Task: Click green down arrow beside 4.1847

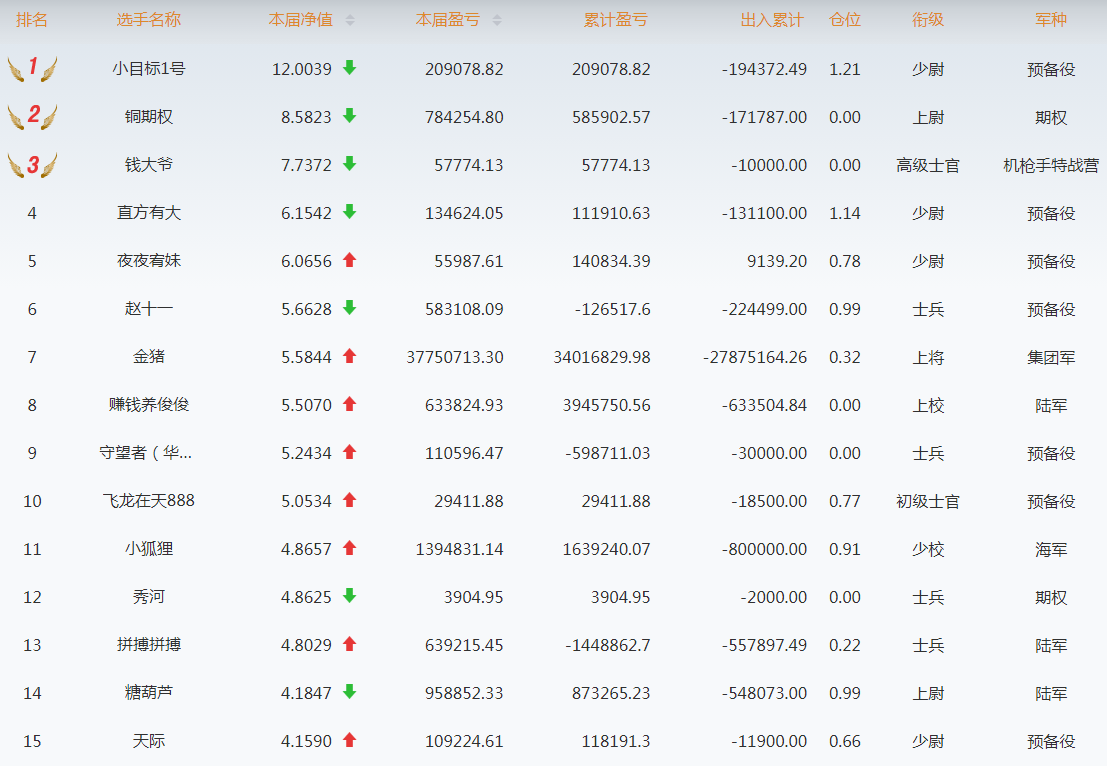Action: tap(349, 692)
